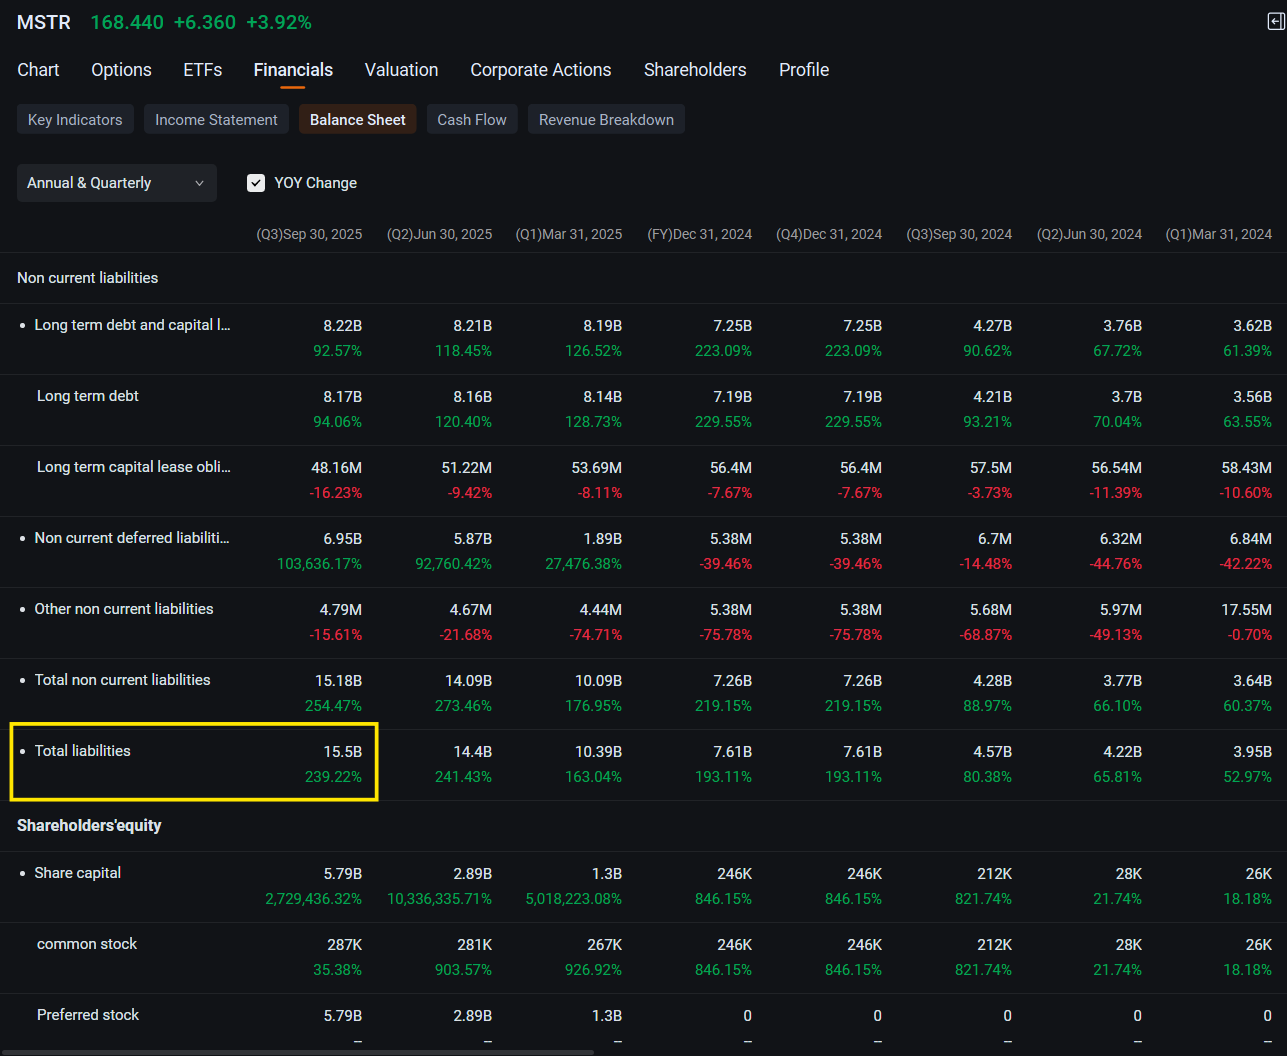
Task: Click the (Q3)Sep 30, 2025 column header
Action: (x=309, y=234)
